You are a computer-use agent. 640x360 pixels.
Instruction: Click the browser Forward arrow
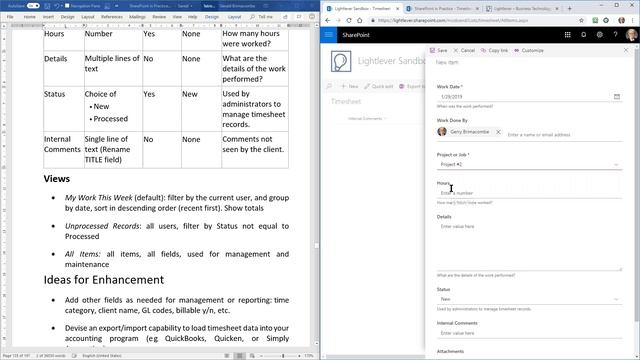(338, 20)
